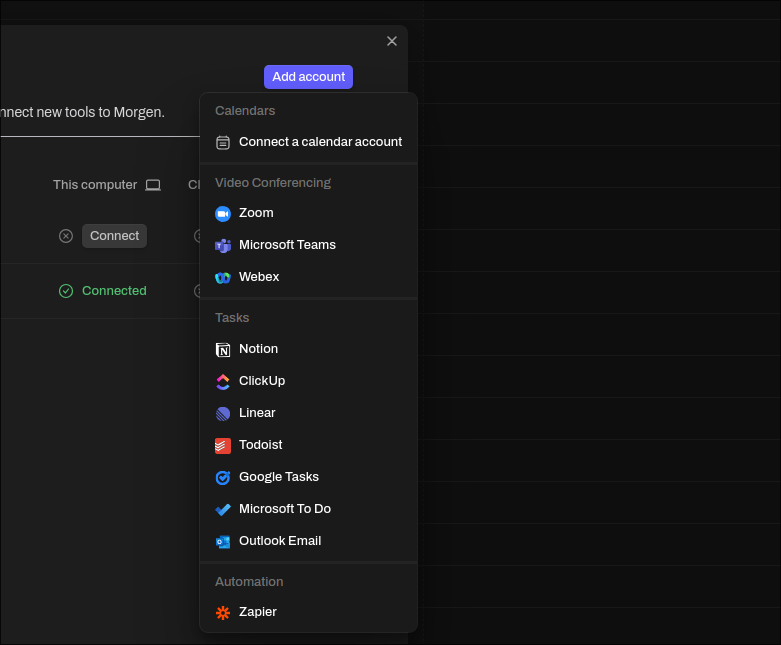Select Outlook Email from the Tasks list
The height and width of the screenshot is (645, 781).
pos(280,541)
